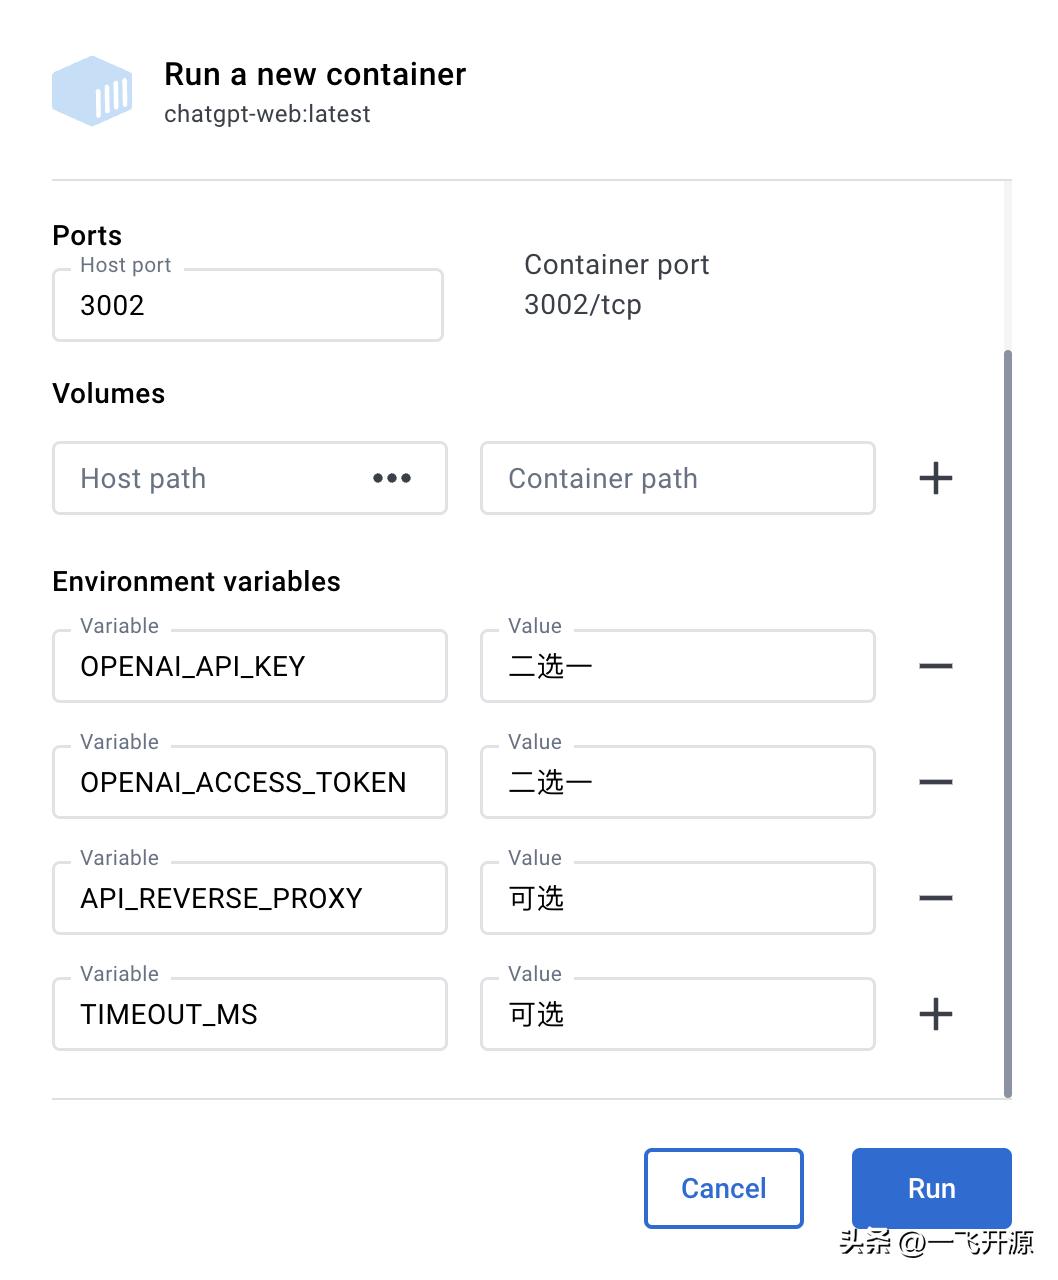The image size is (1058, 1280).
Task: Click the Run button
Action: pyautogui.click(x=931, y=1188)
